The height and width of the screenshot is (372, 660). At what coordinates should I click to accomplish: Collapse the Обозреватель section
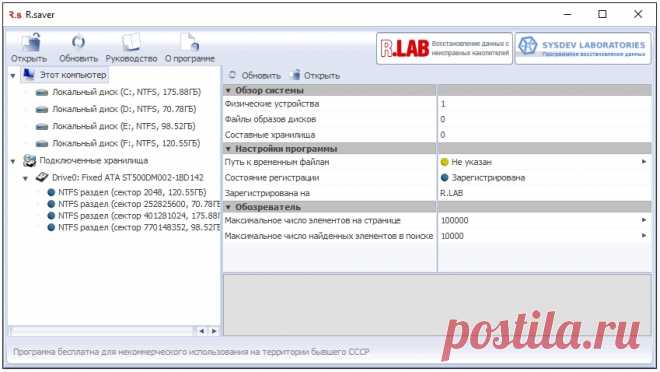(228, 207)
